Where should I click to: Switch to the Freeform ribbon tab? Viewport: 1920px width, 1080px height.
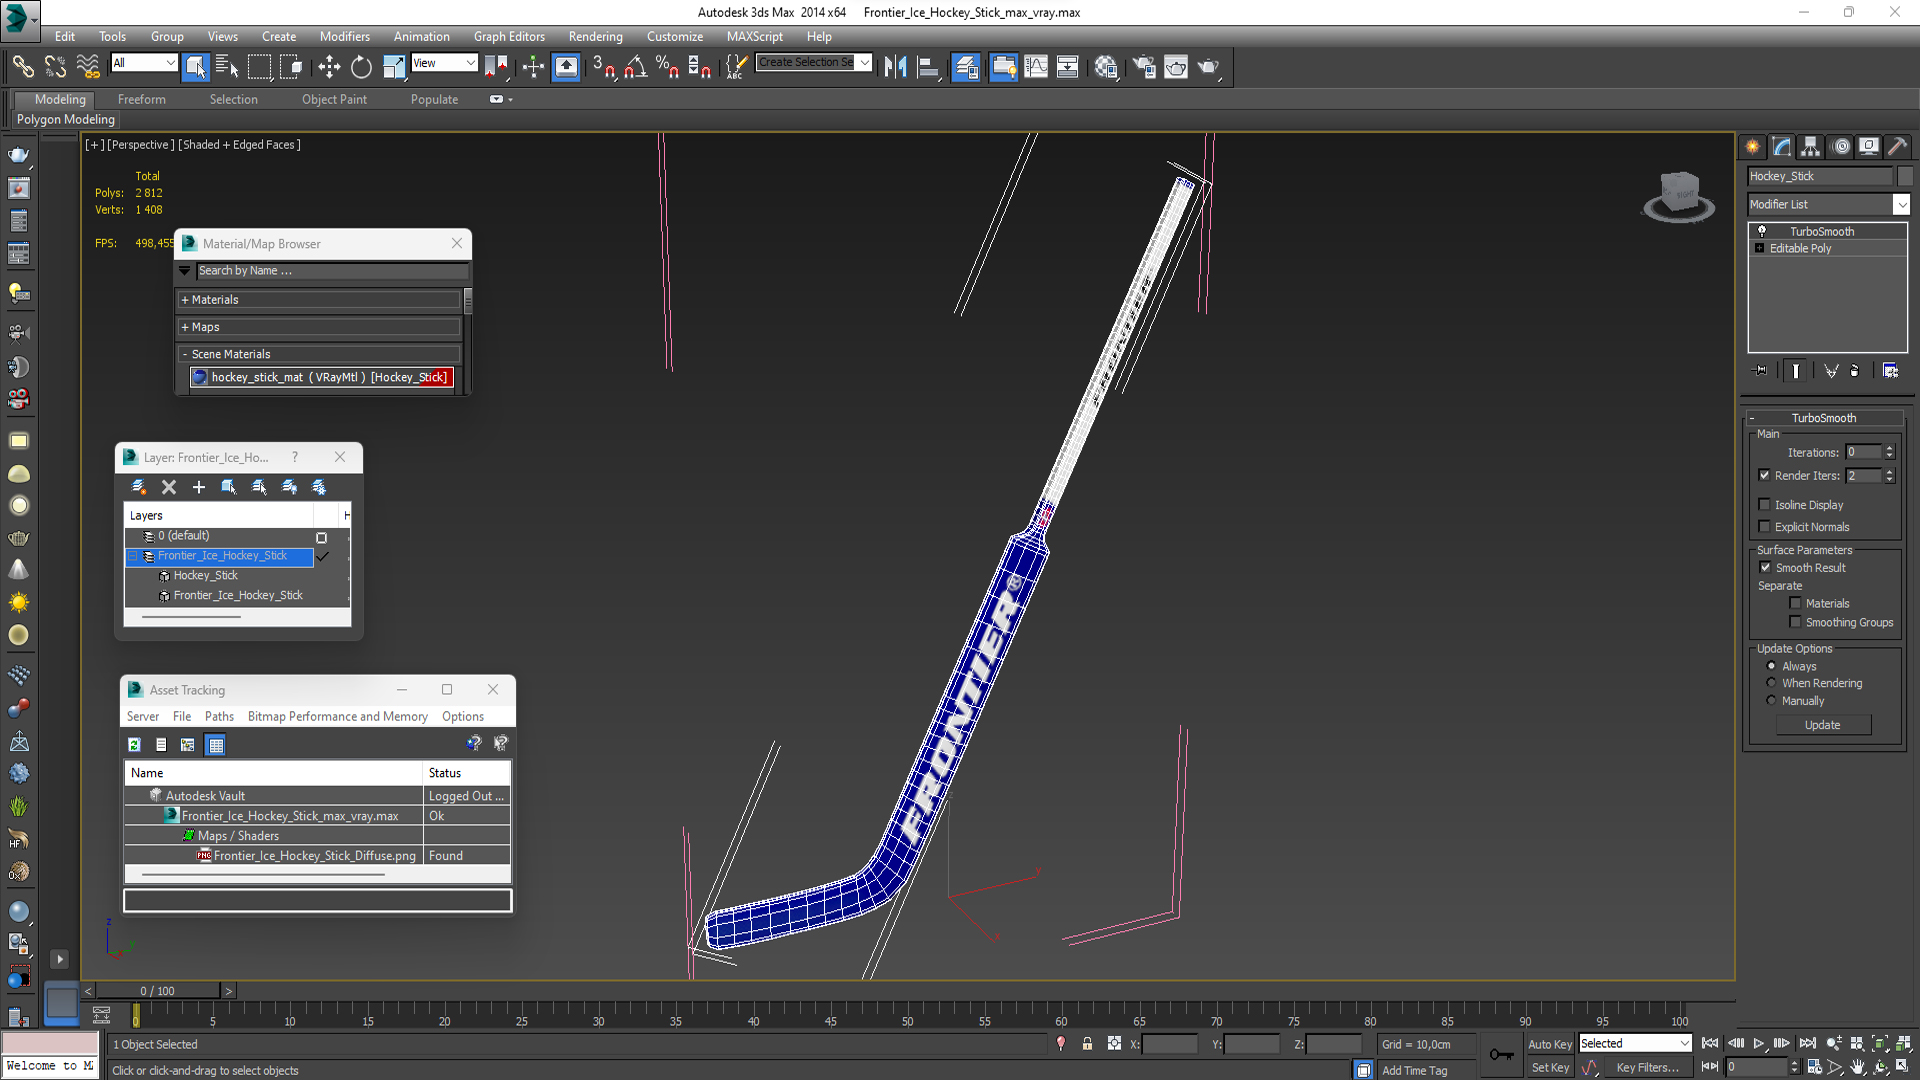[x=141, y=99]
